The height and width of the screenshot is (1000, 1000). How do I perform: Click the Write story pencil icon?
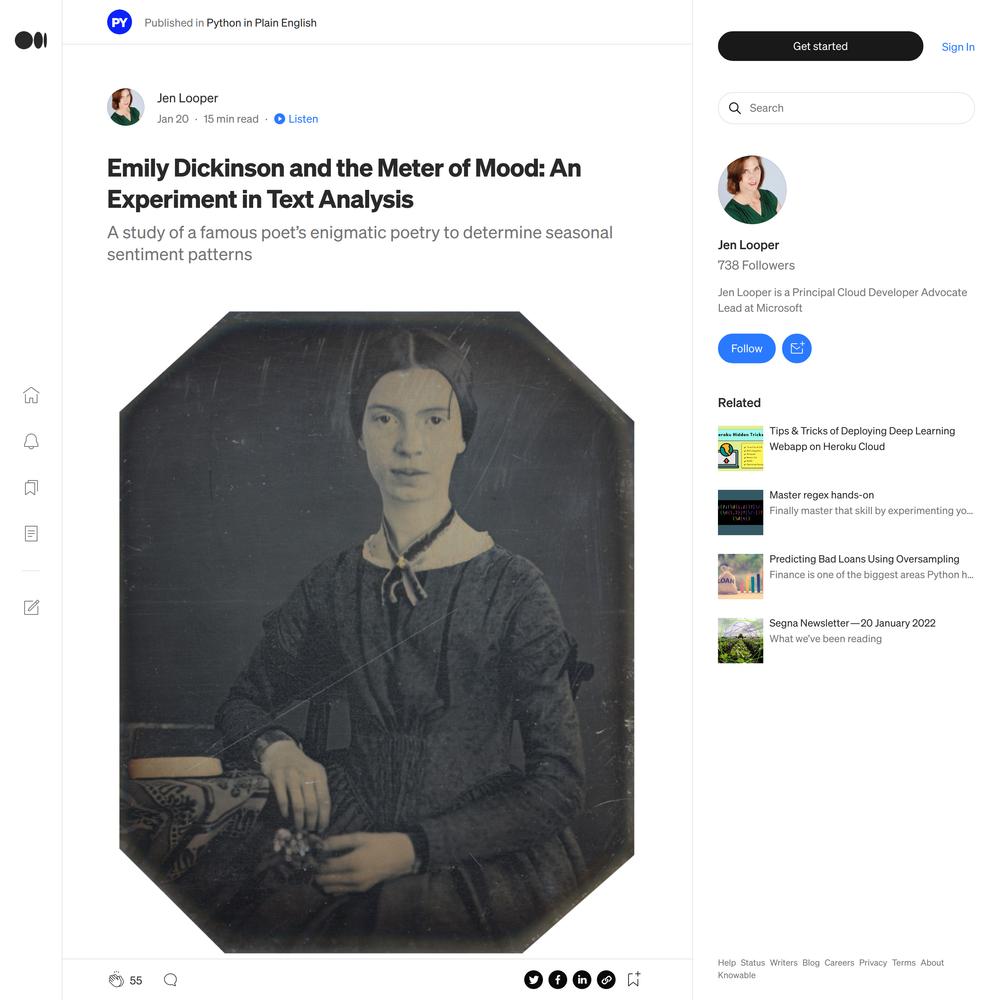click(31, 607)
